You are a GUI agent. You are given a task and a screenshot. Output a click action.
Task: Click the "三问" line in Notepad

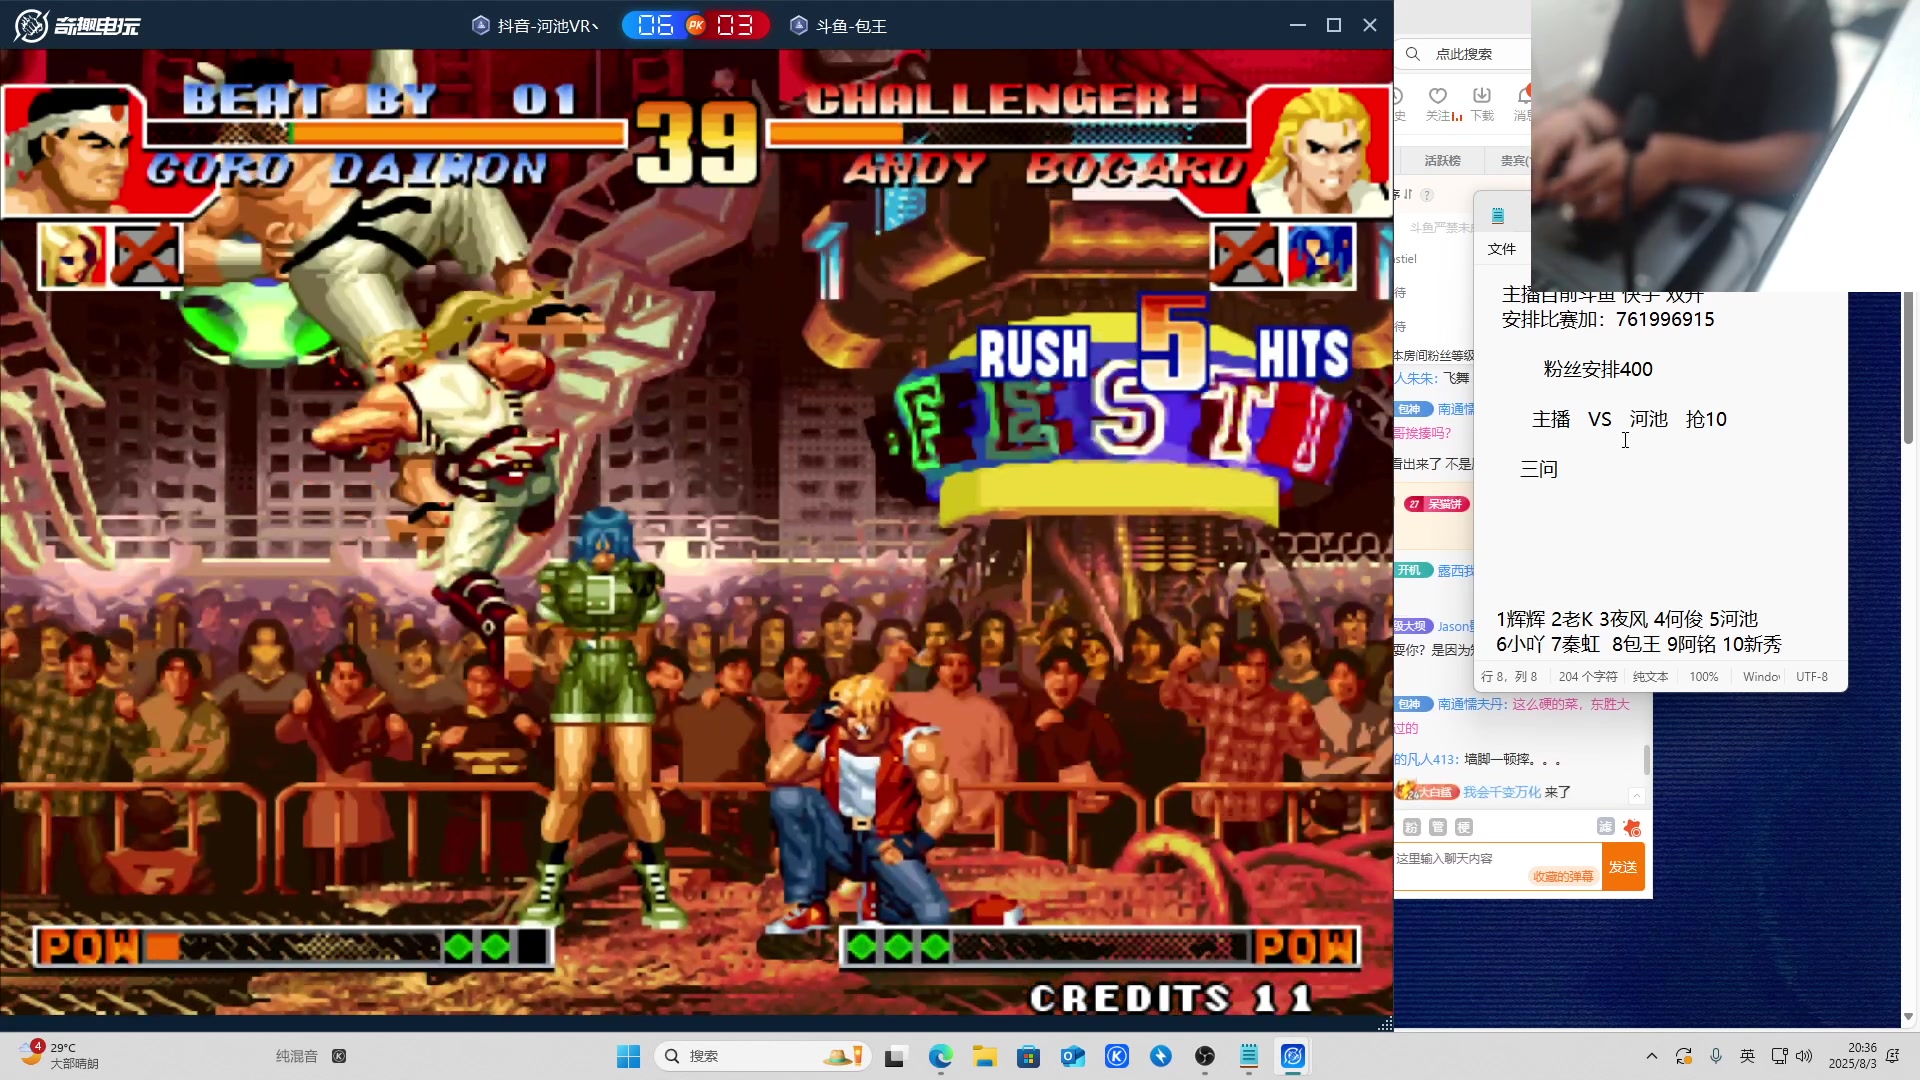tap(1539, 469)
